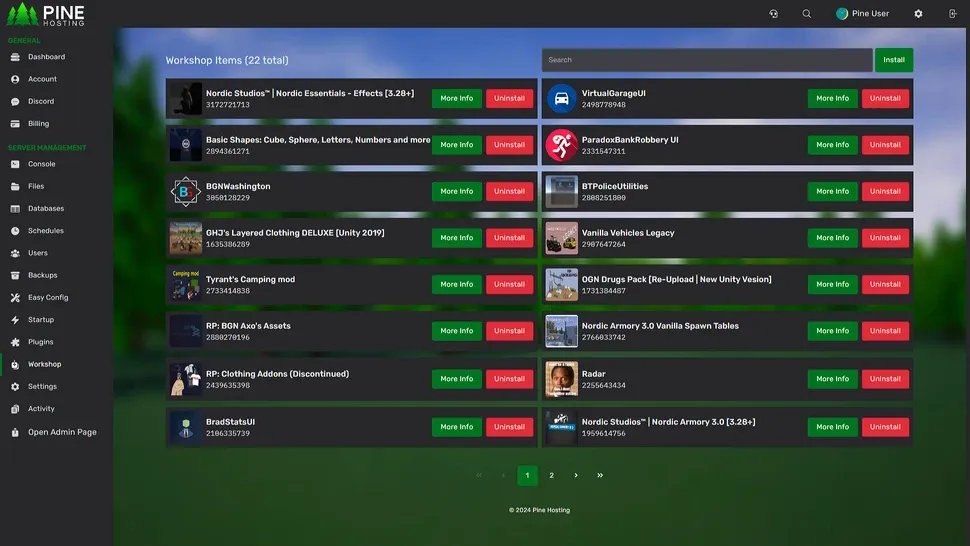
Task: Click the ParadoxBankRobbery UI thumbnail
Action: 562,146
